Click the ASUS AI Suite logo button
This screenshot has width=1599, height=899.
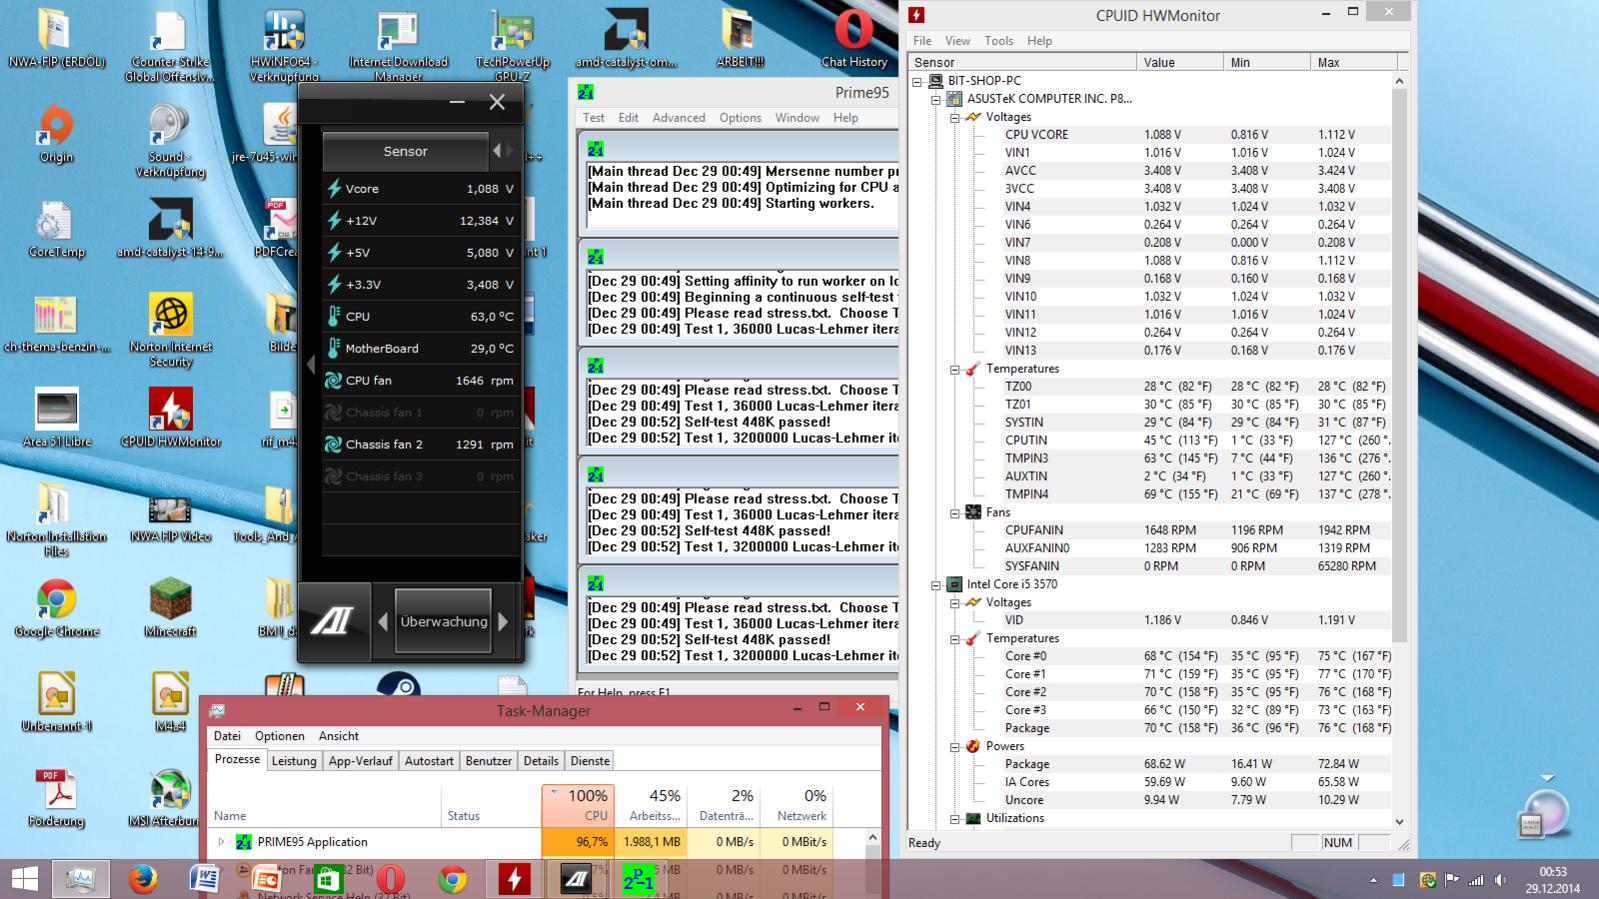coord(333,621)
